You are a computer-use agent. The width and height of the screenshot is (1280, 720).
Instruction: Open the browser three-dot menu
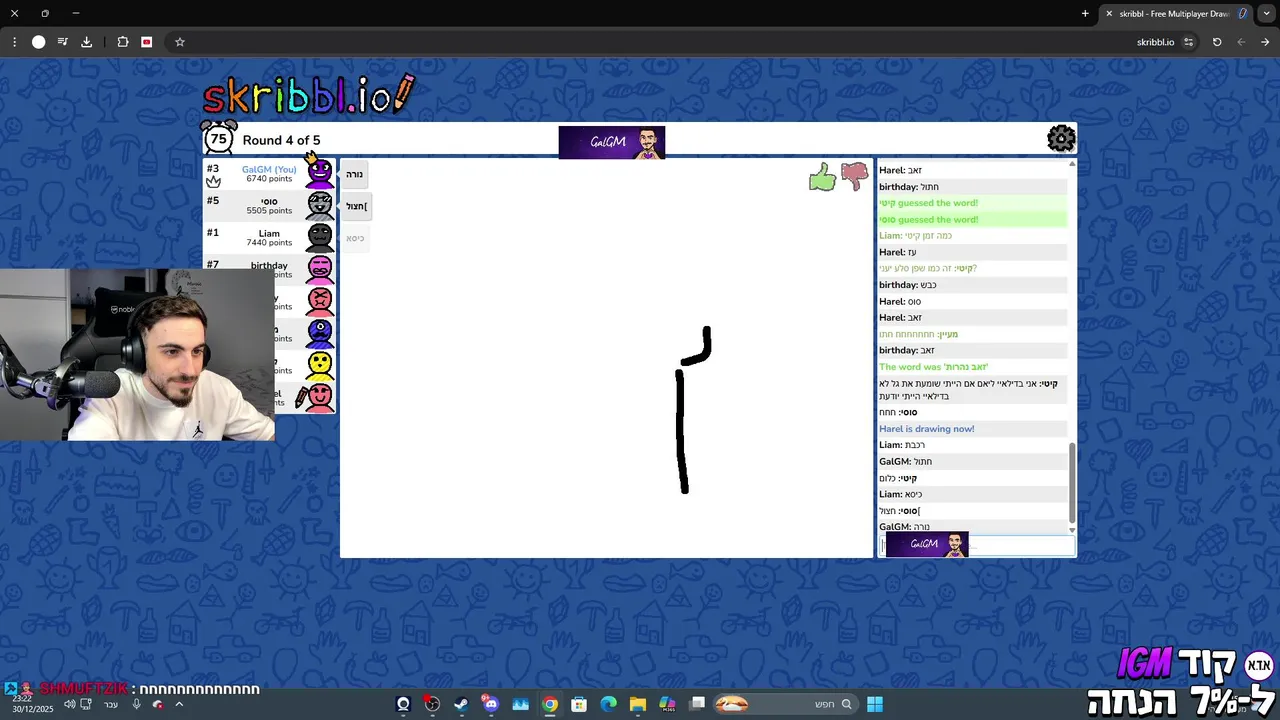click(x=14, y=42)
